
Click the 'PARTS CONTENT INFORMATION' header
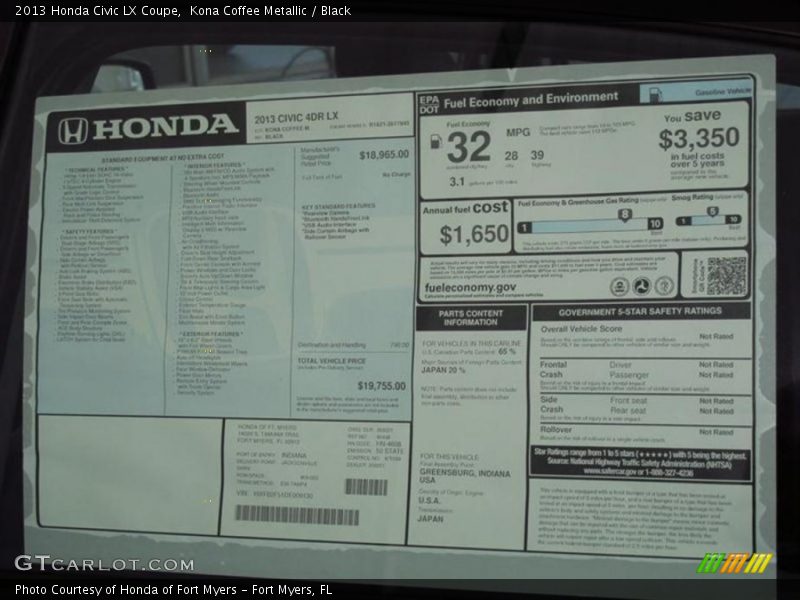click(470, 318)
